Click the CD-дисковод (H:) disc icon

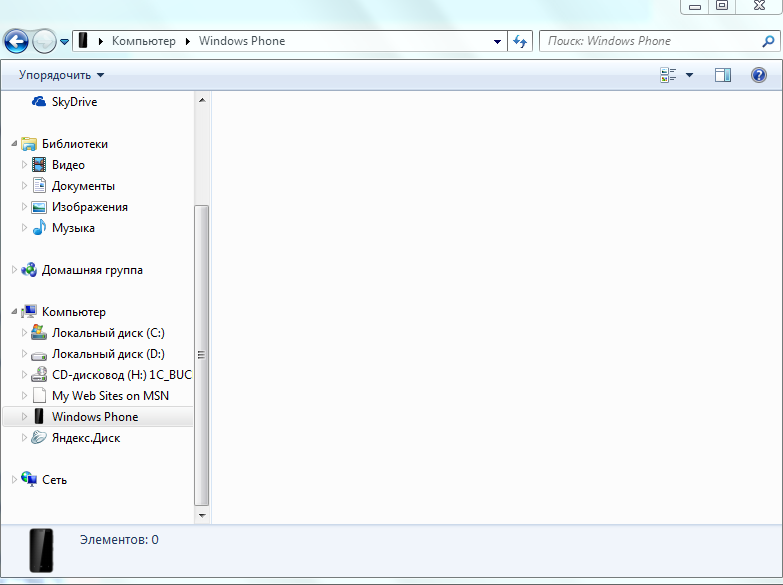pos(39,374)
